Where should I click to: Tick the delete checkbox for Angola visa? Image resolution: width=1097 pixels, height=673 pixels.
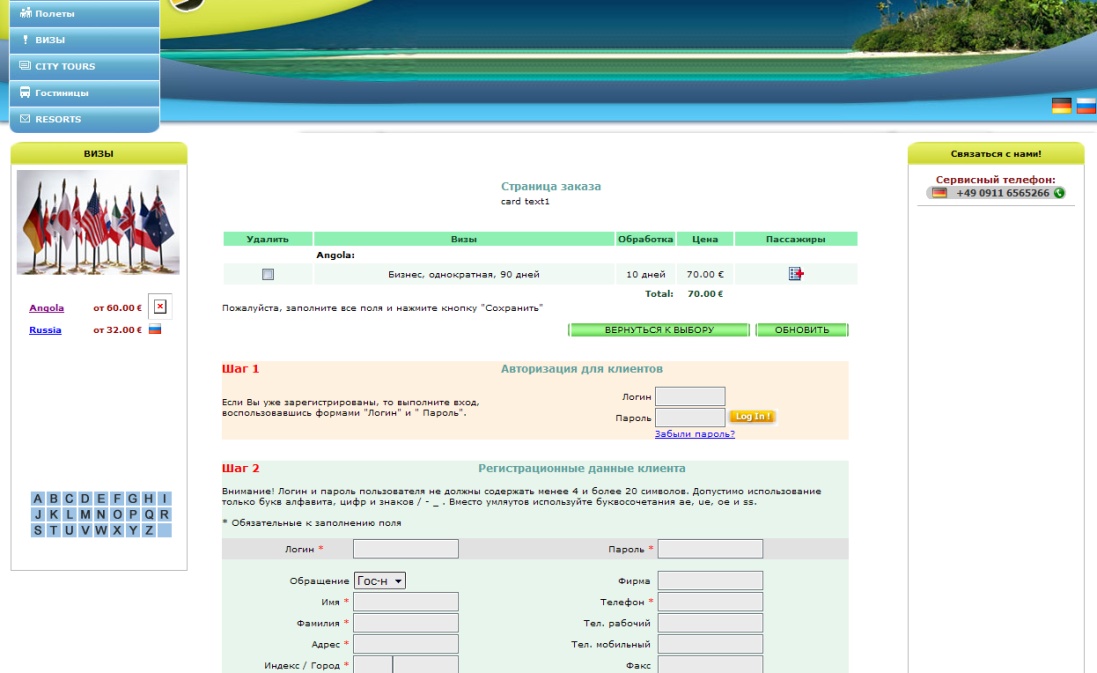[267, 274]
